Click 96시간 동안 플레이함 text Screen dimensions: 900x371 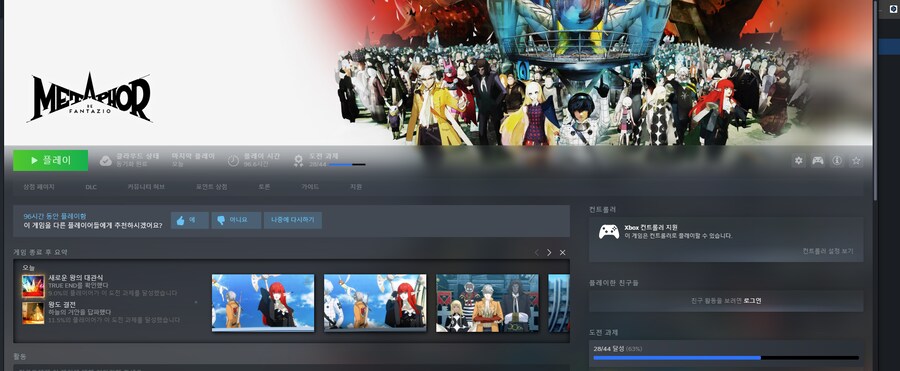[x=55, y=217]
